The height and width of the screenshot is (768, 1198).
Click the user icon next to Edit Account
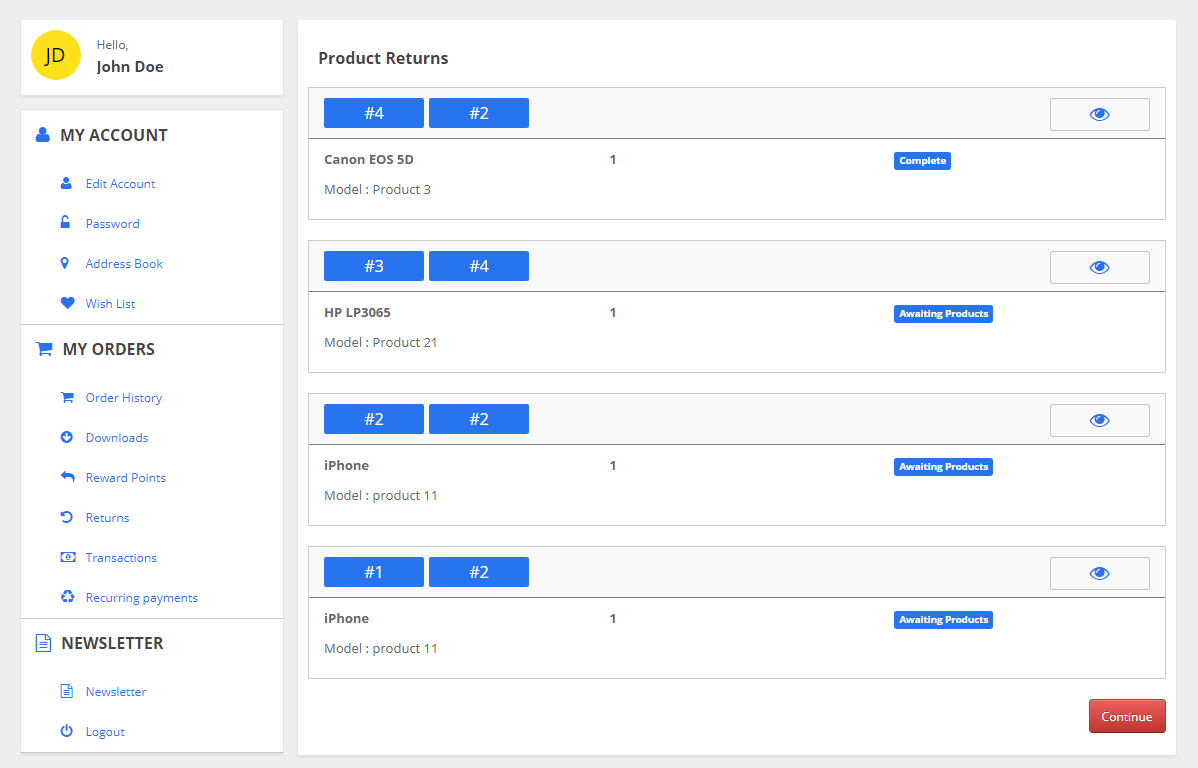point(66,183)
